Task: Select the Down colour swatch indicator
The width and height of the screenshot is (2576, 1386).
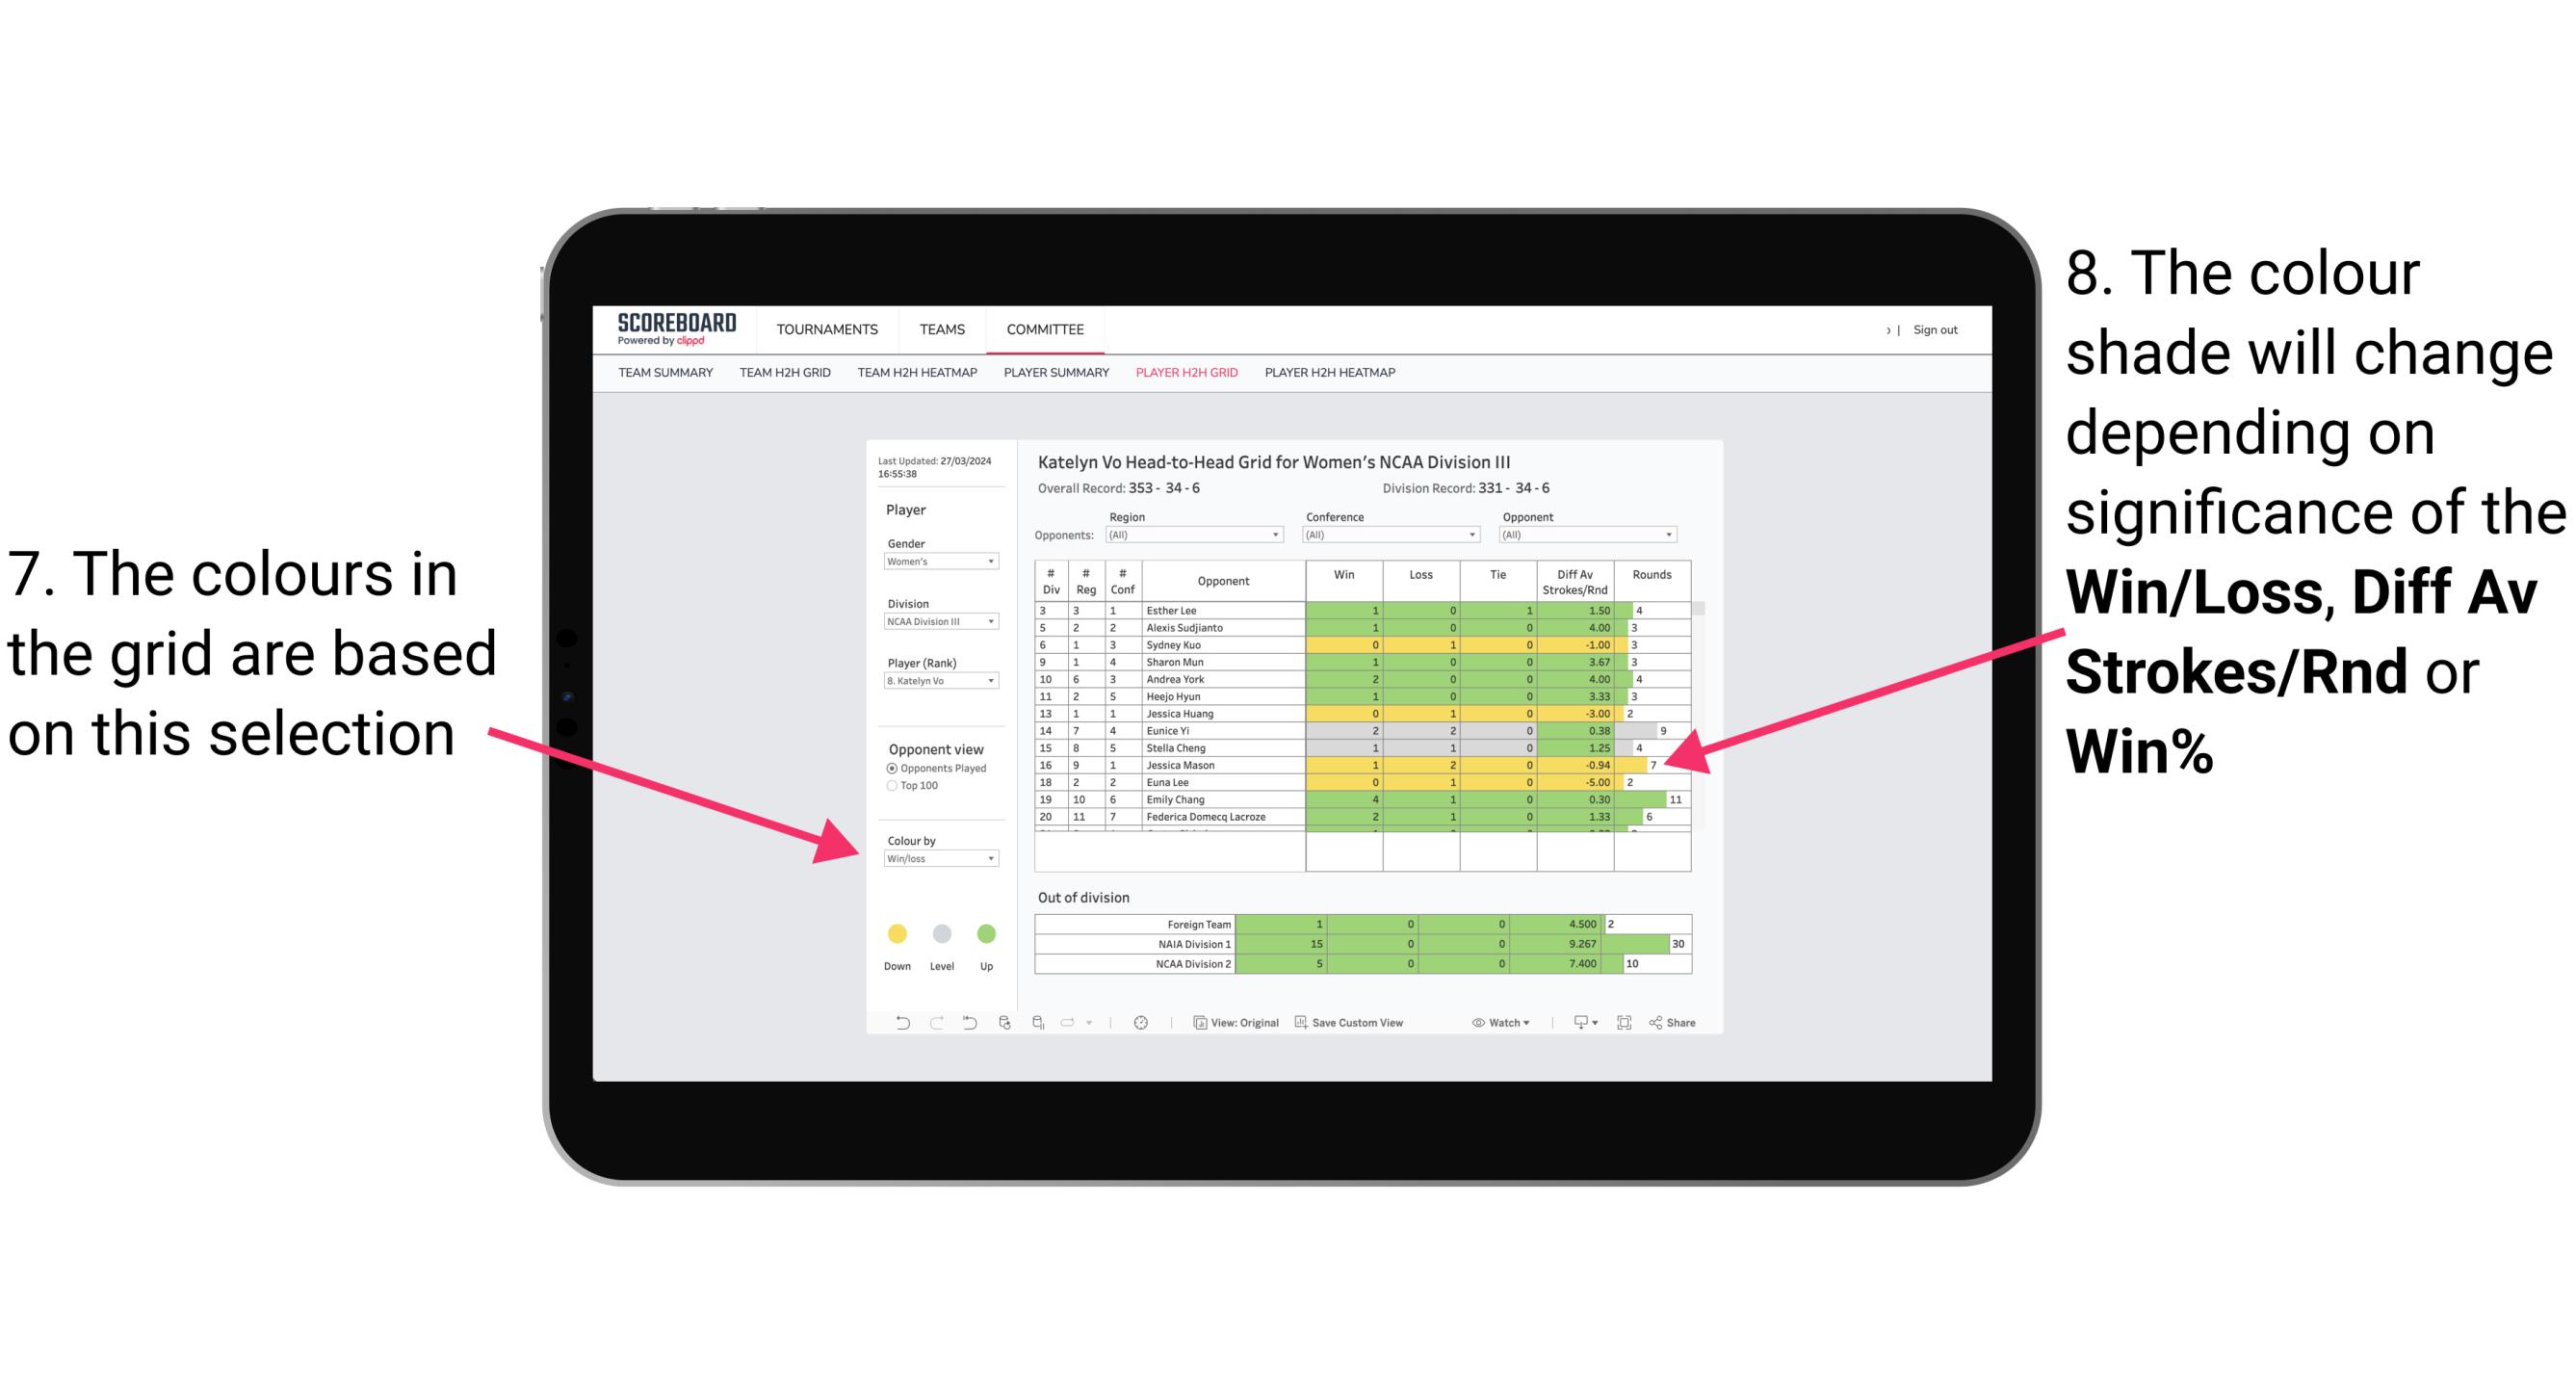Action: point(893,930)
